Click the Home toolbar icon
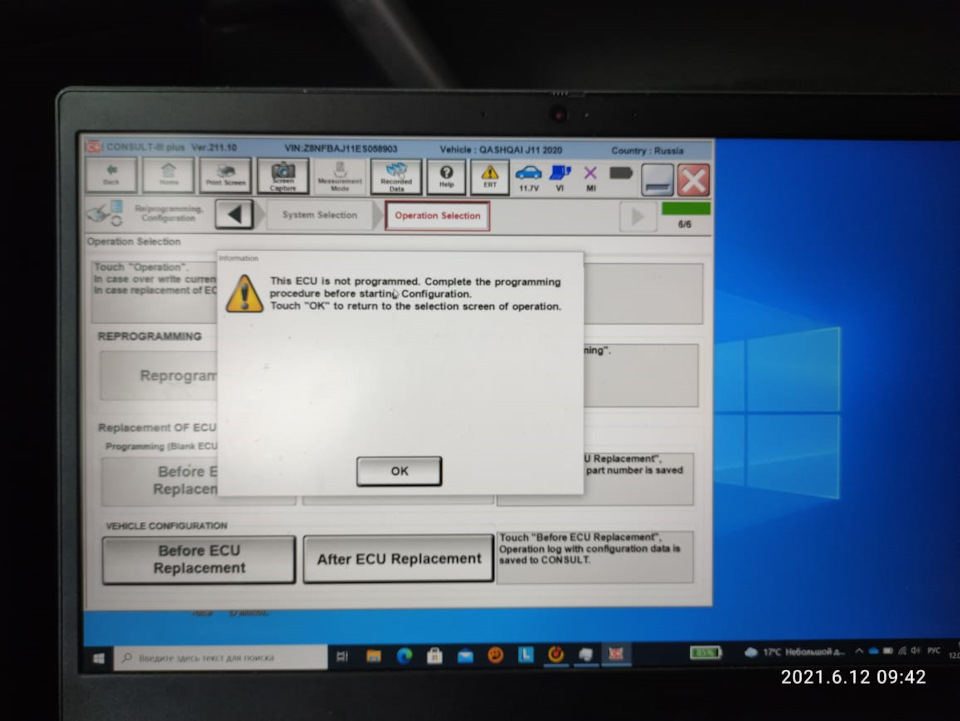The image size is (960, 721). (x=168, y=175)
